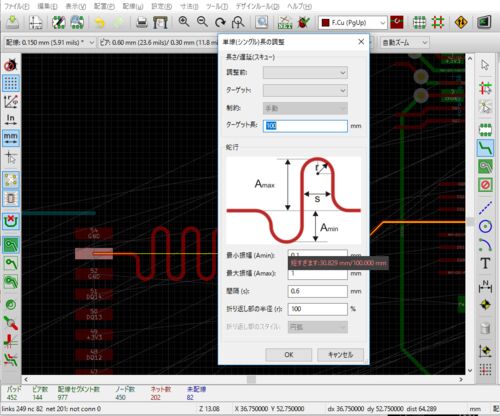Screen dimensions: 500x416
Task: Run design rules check ladybug icon
Action: (x=304, y=22)
